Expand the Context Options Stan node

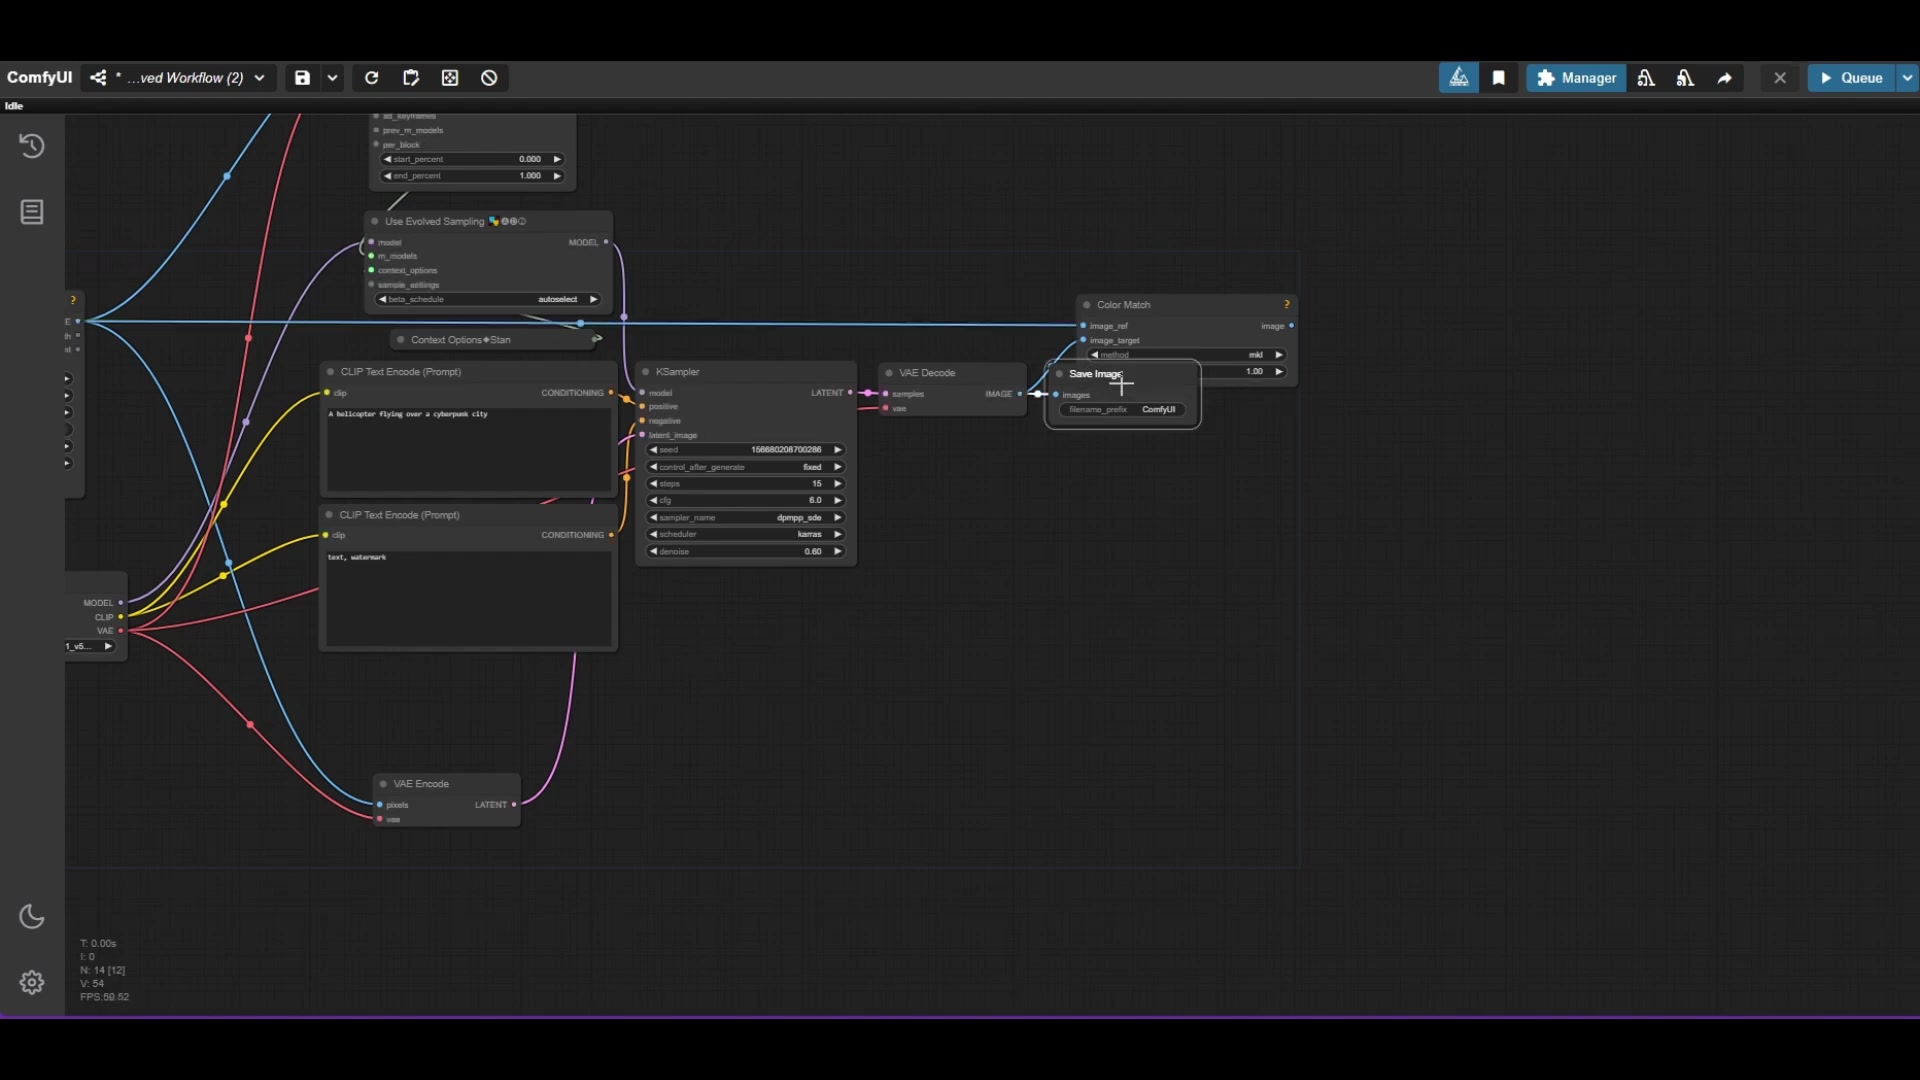(x=401, y=340)
